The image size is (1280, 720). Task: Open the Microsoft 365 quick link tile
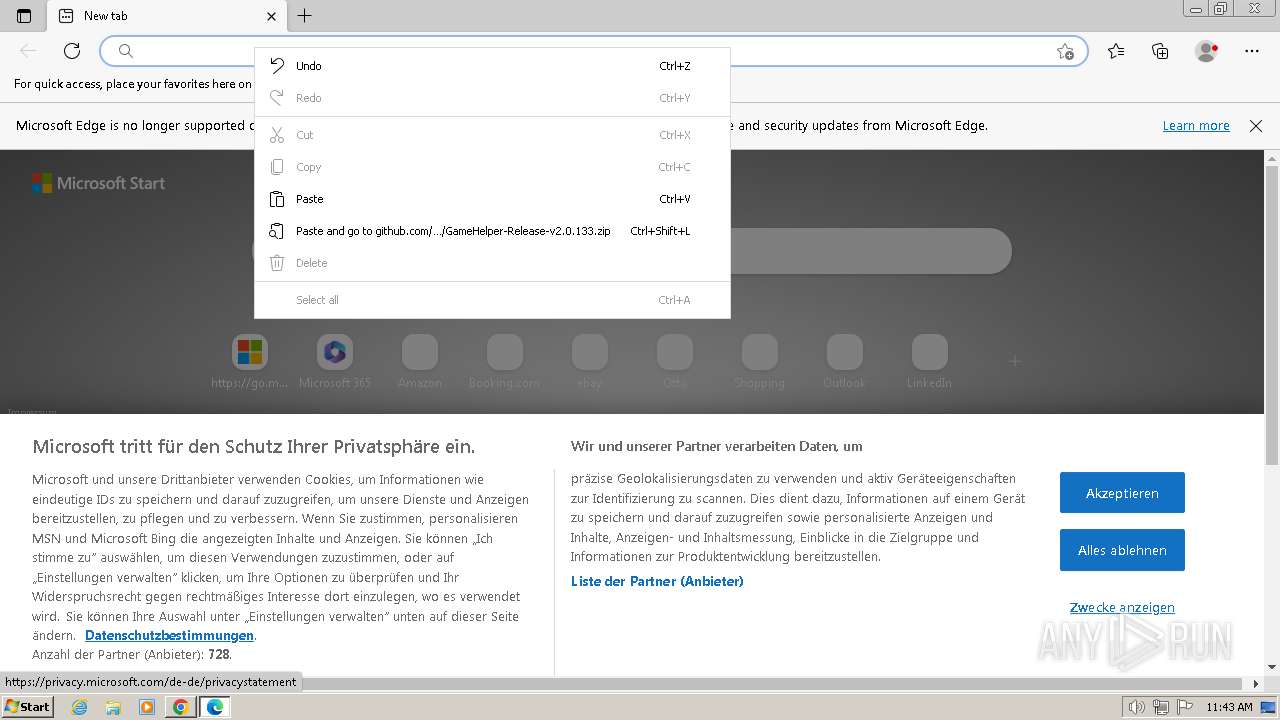click(x=335, y=362)
